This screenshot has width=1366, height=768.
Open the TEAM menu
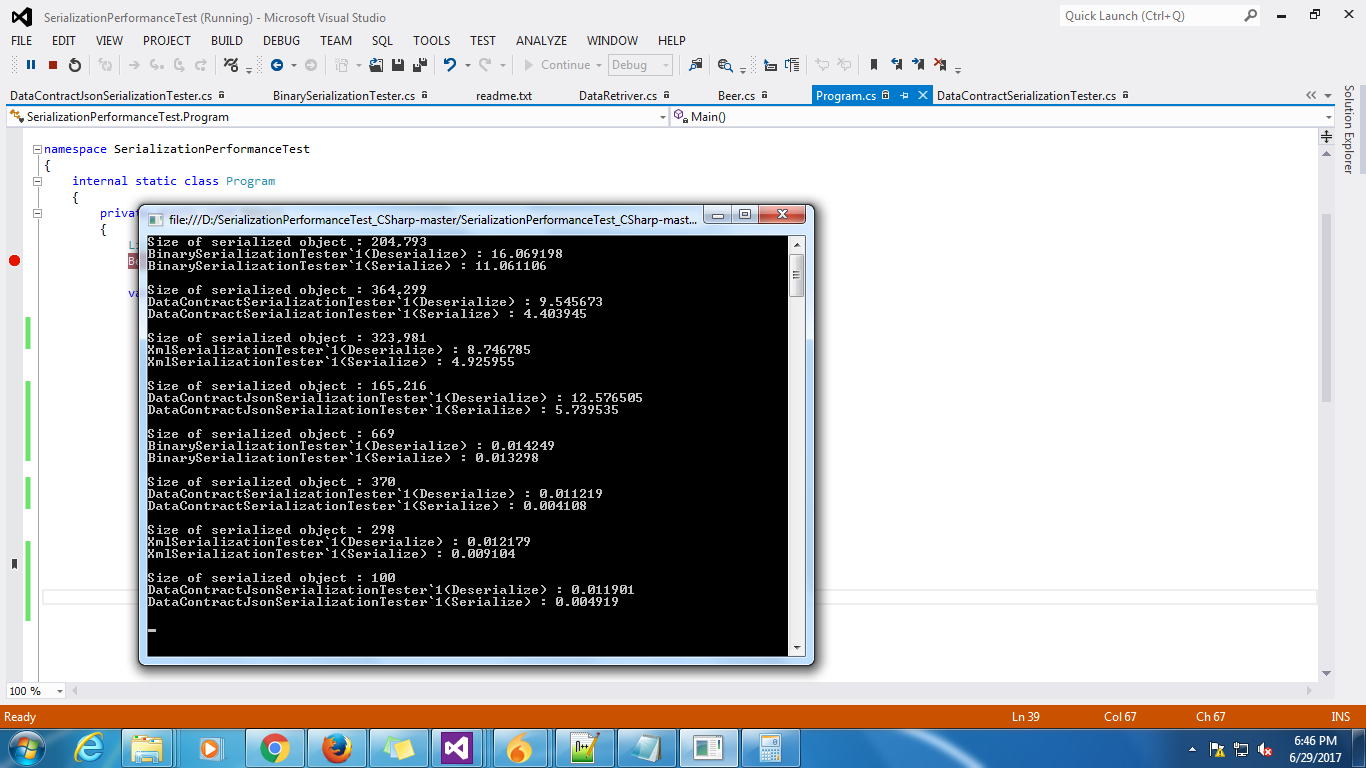point(336,41)
